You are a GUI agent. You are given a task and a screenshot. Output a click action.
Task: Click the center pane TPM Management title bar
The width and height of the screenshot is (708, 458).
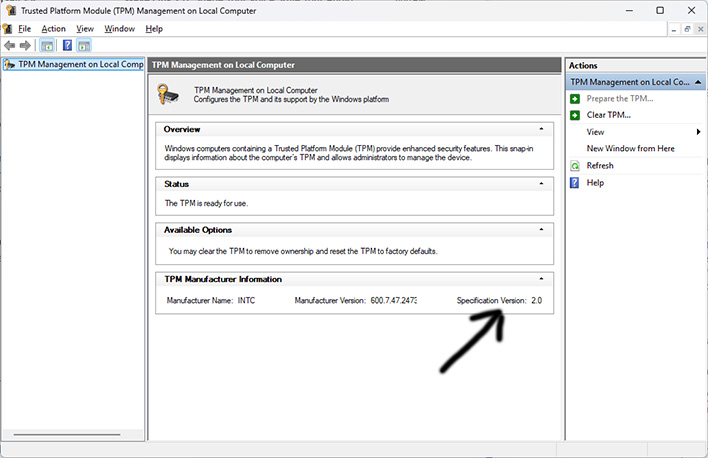click(x=355, y=65)
